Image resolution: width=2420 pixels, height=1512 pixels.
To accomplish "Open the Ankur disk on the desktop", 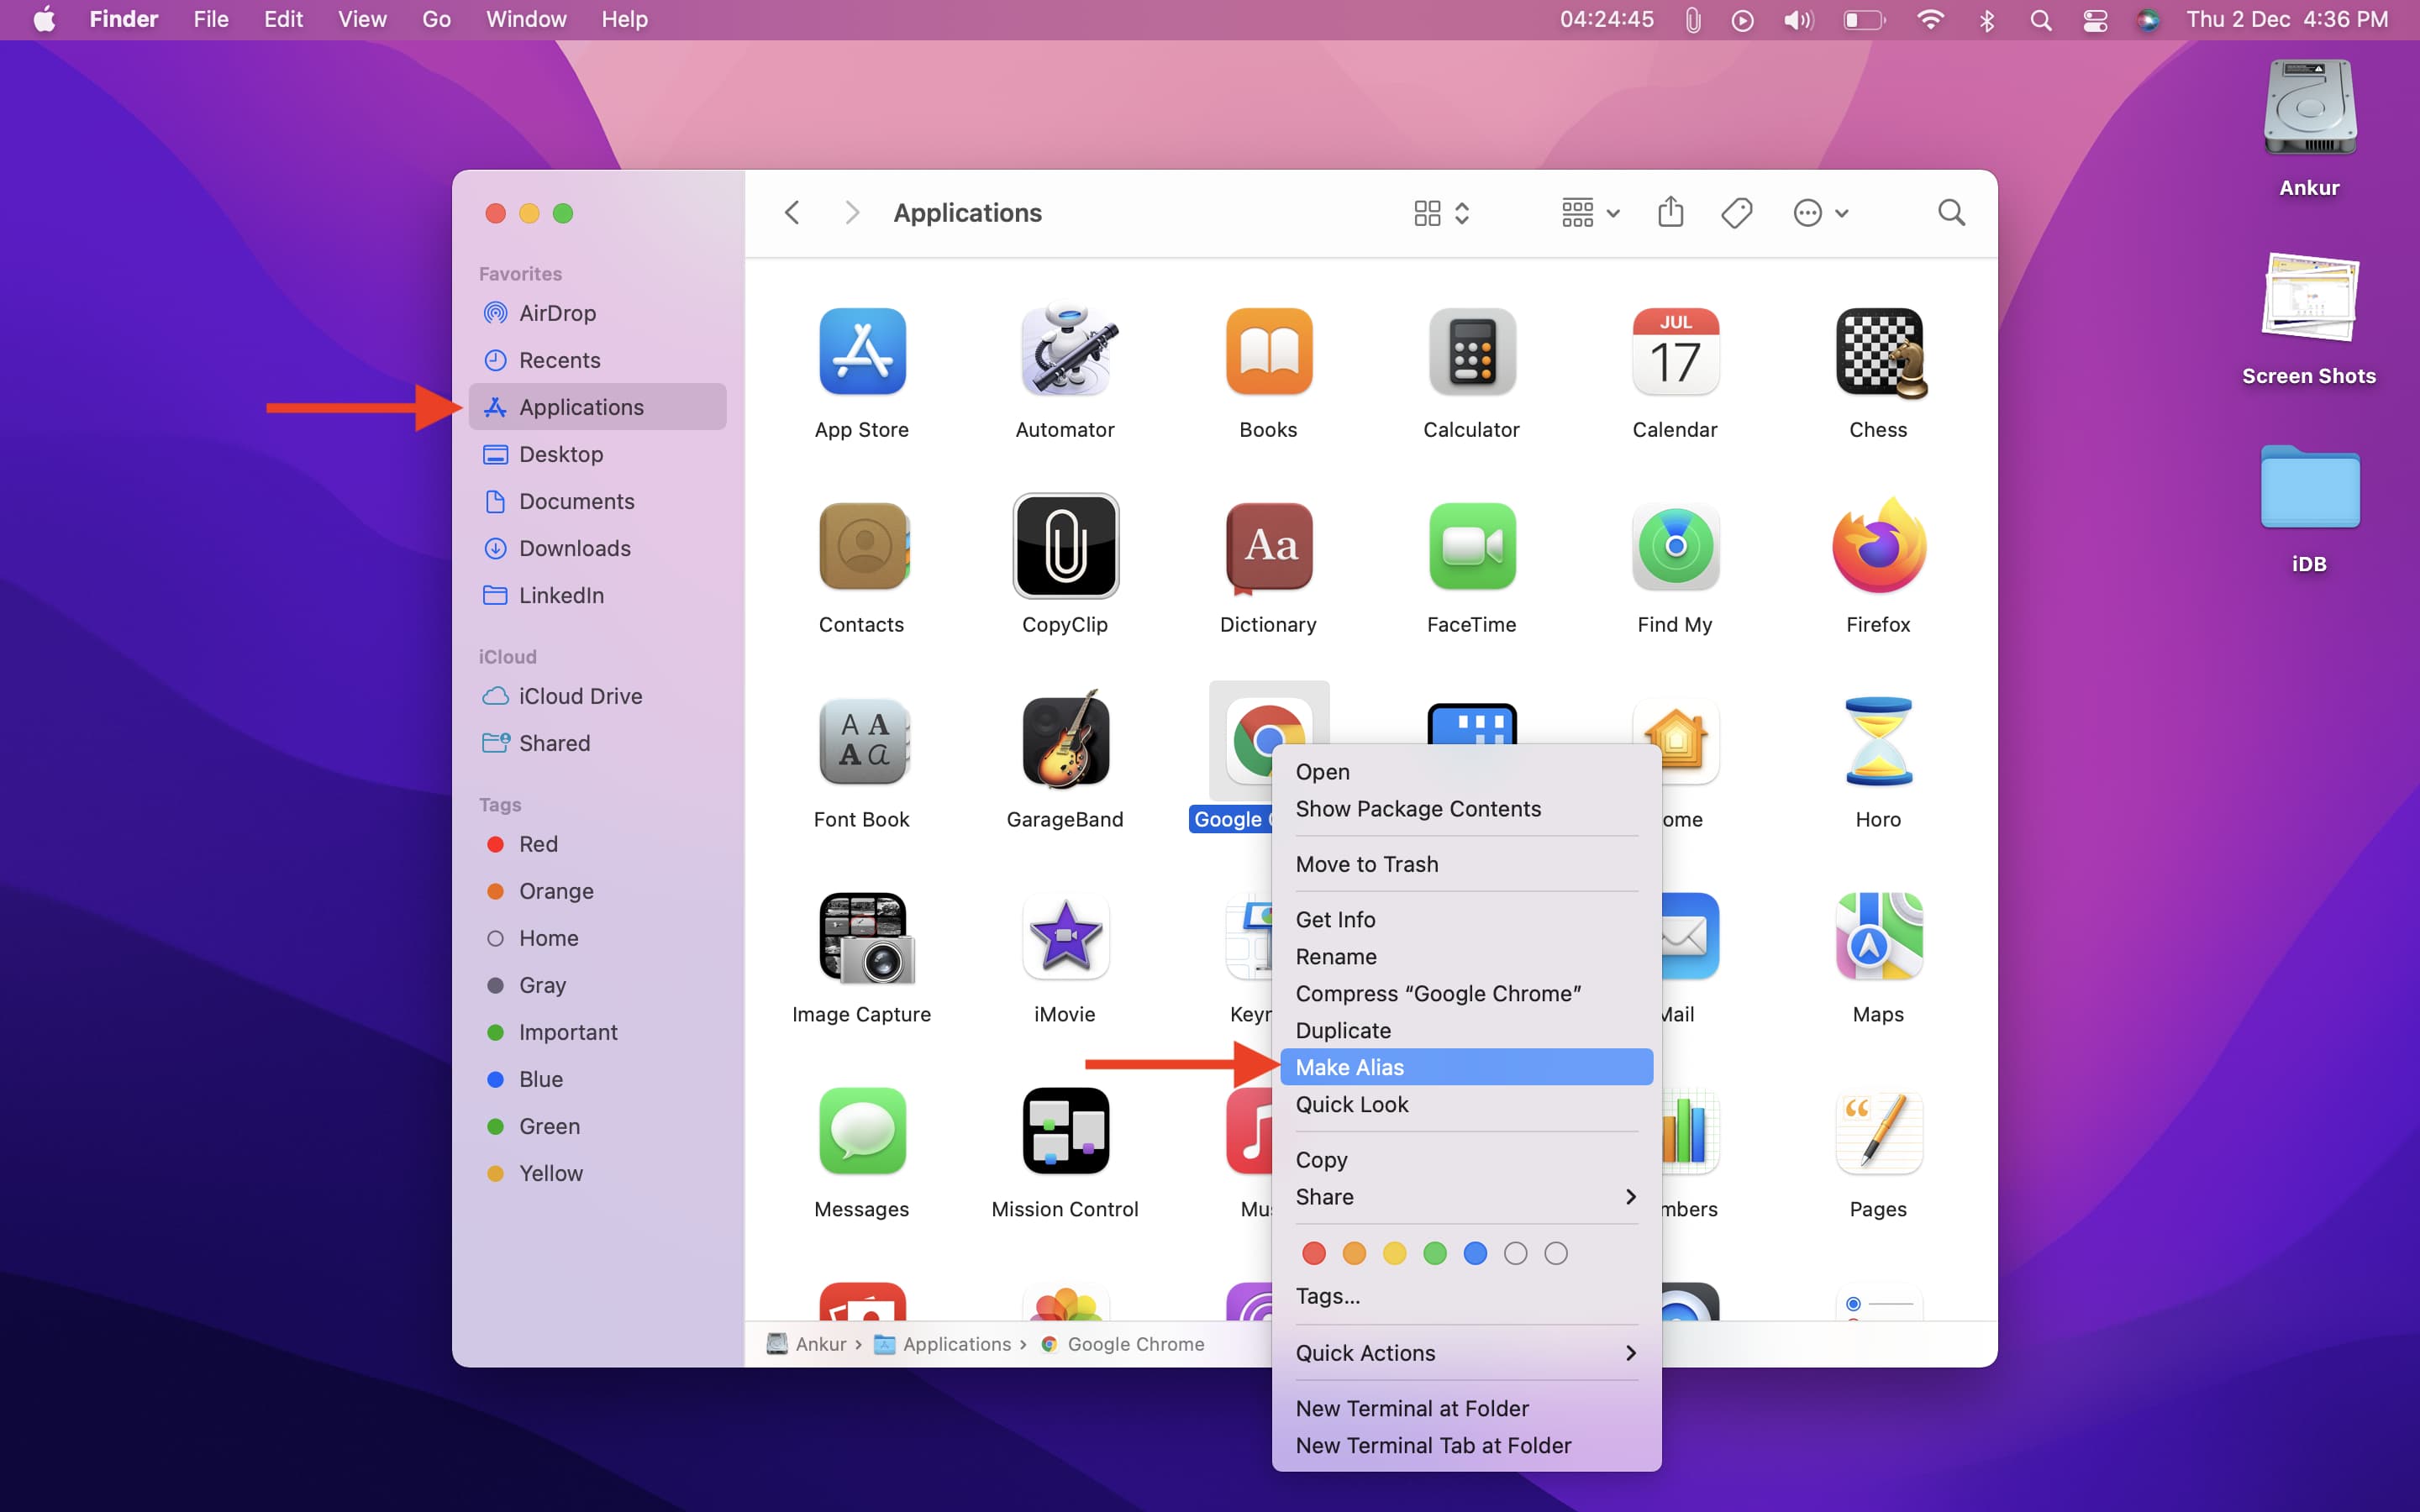I will tap(2309, 107).
